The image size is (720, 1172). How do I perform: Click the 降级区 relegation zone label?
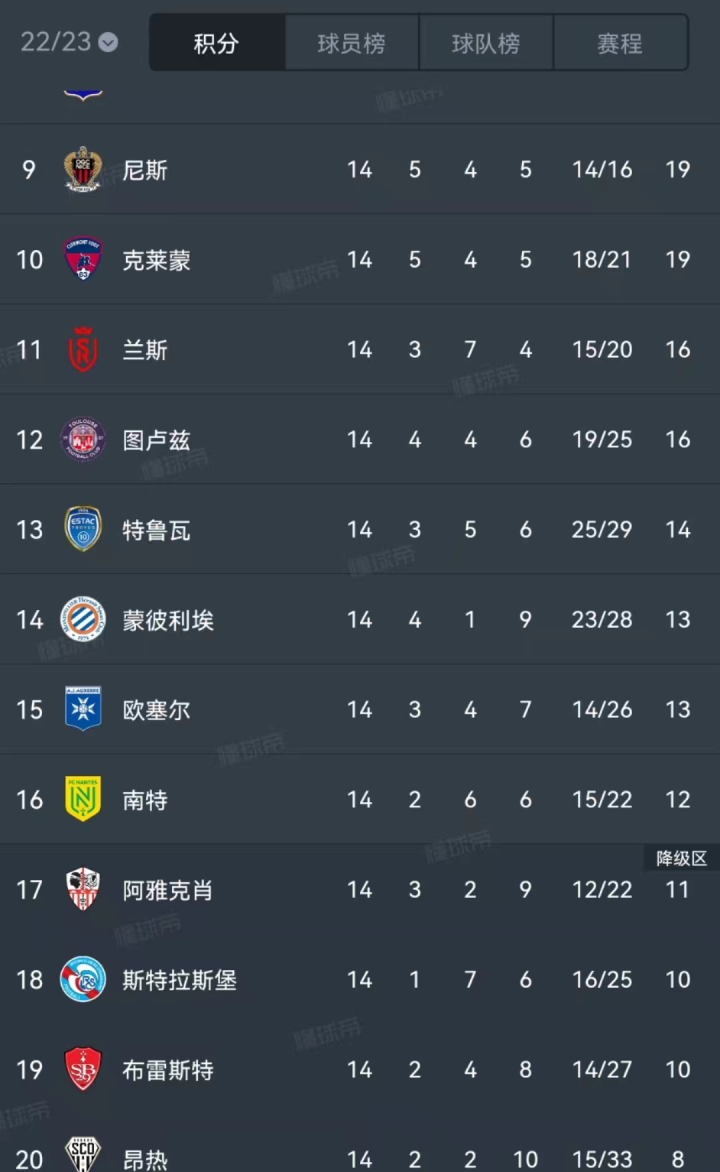(681, 858)
